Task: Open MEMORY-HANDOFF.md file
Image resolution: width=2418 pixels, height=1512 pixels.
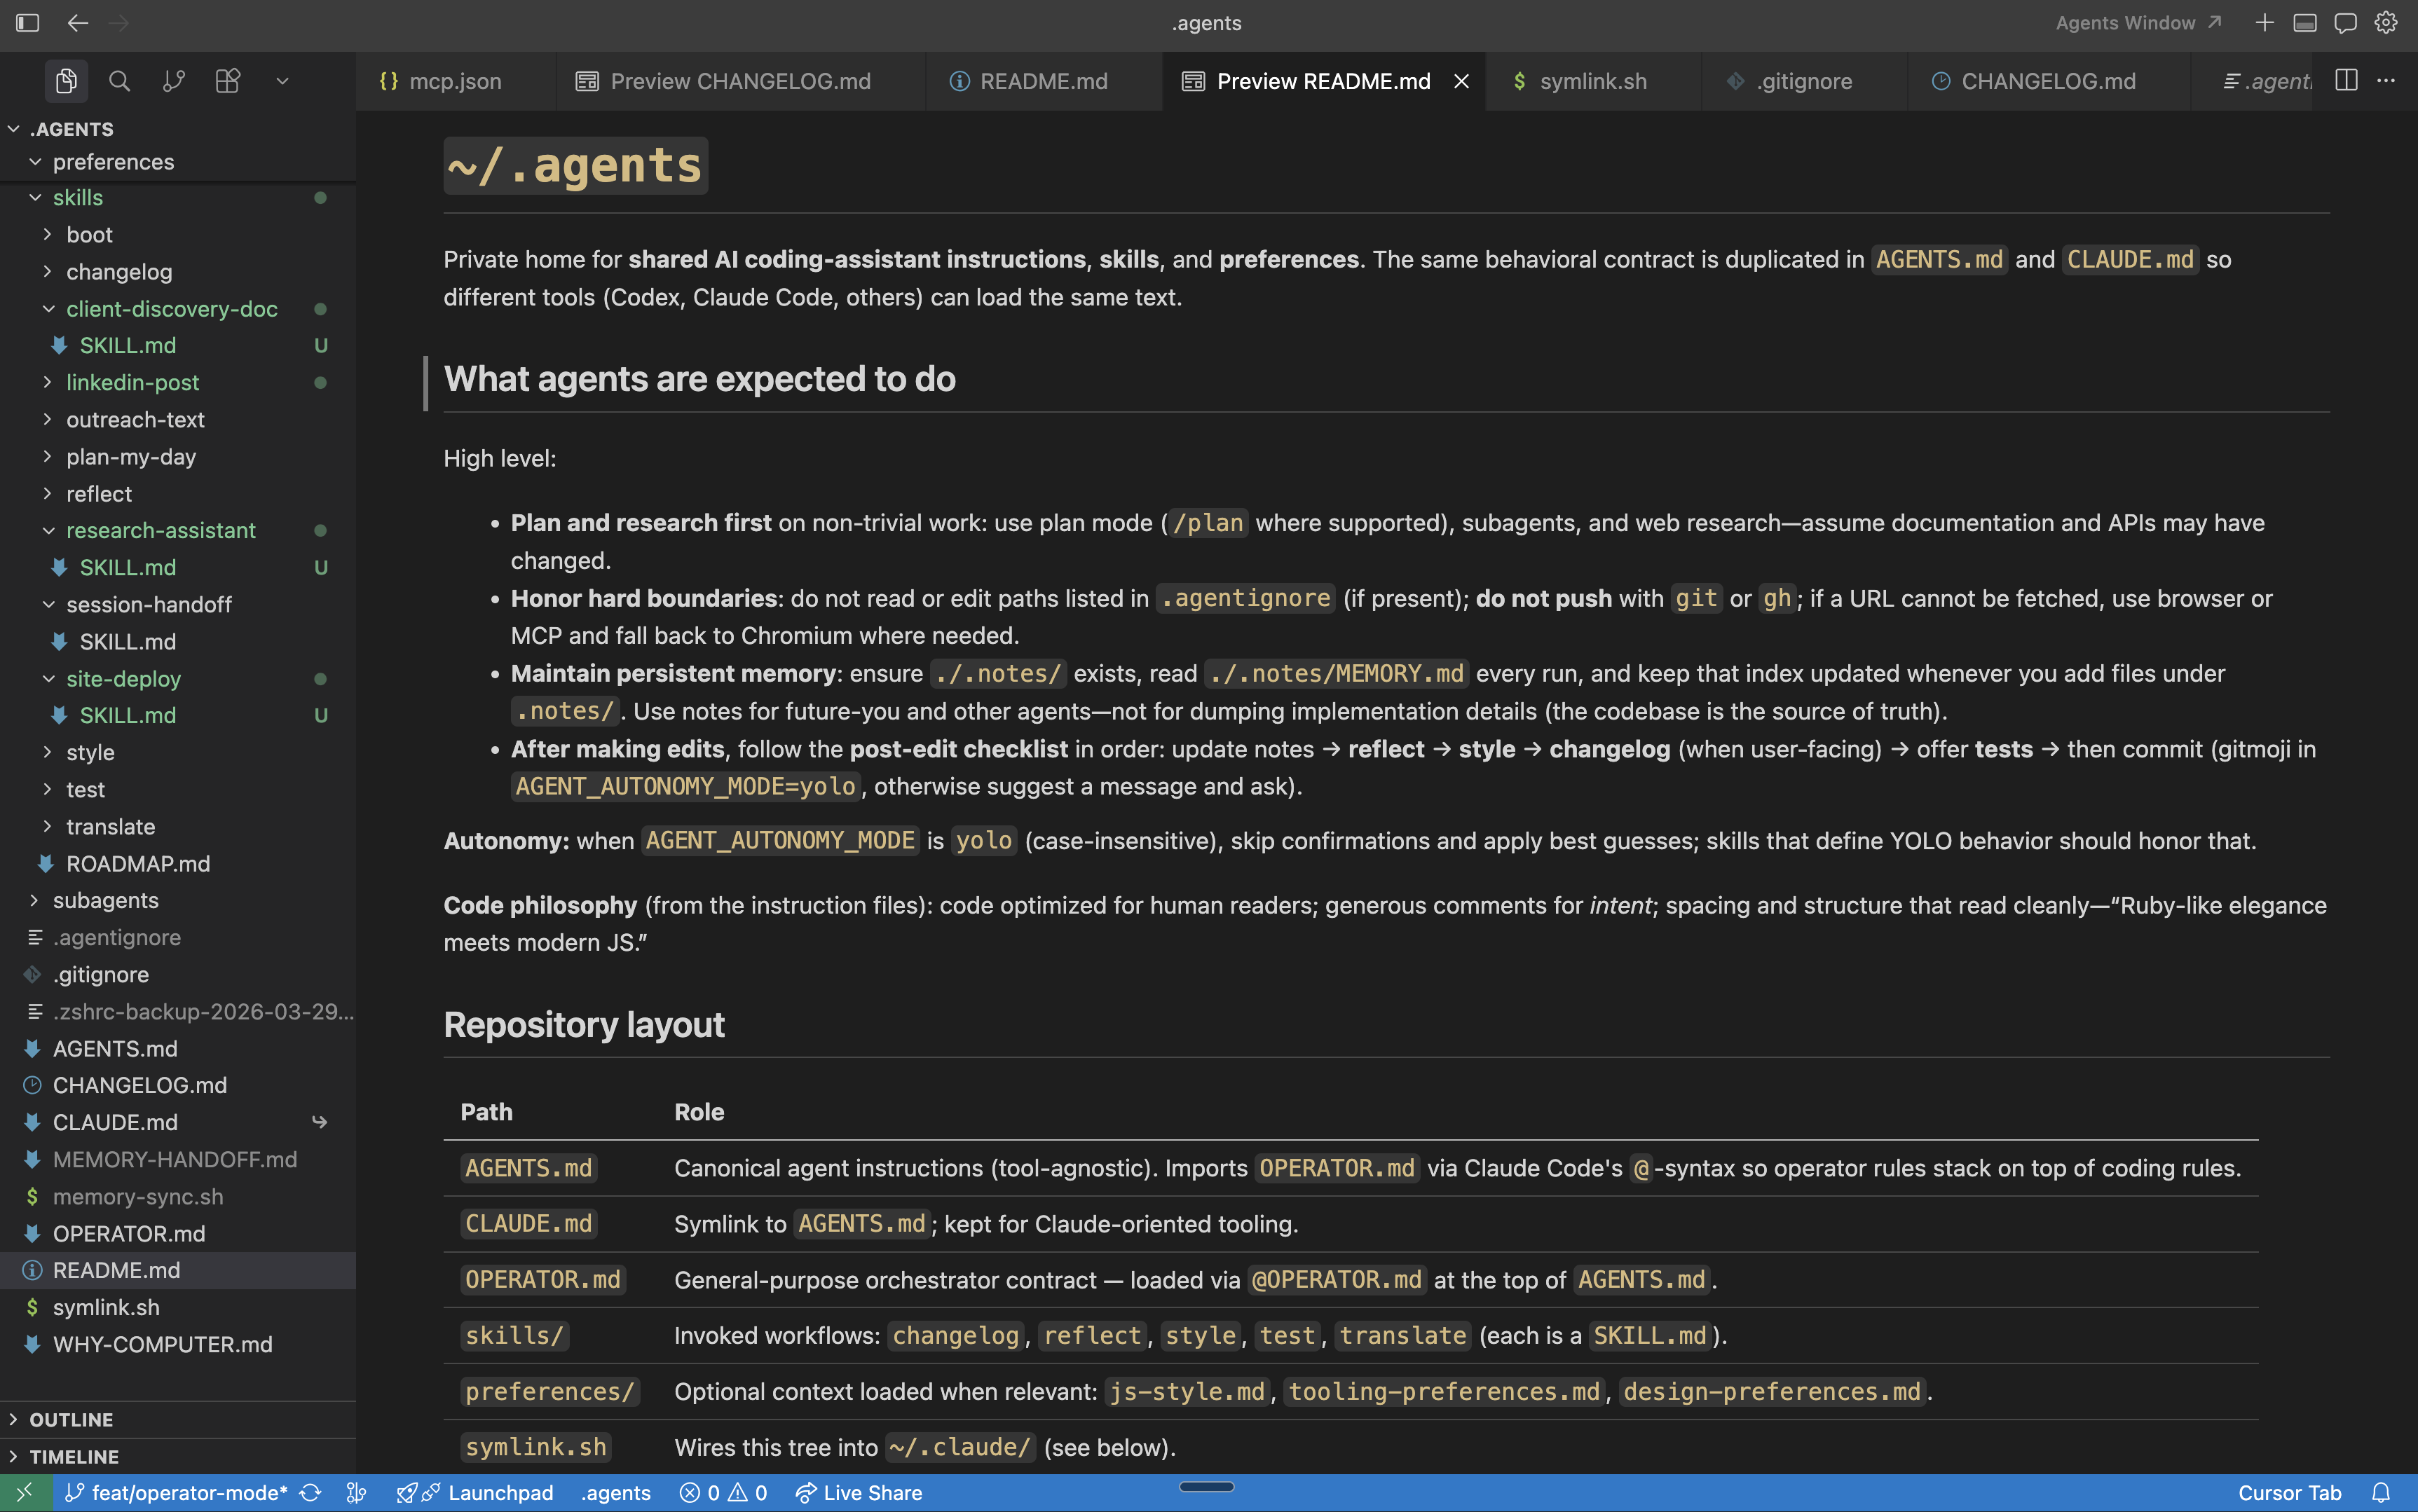Action: click(178, 1160)
